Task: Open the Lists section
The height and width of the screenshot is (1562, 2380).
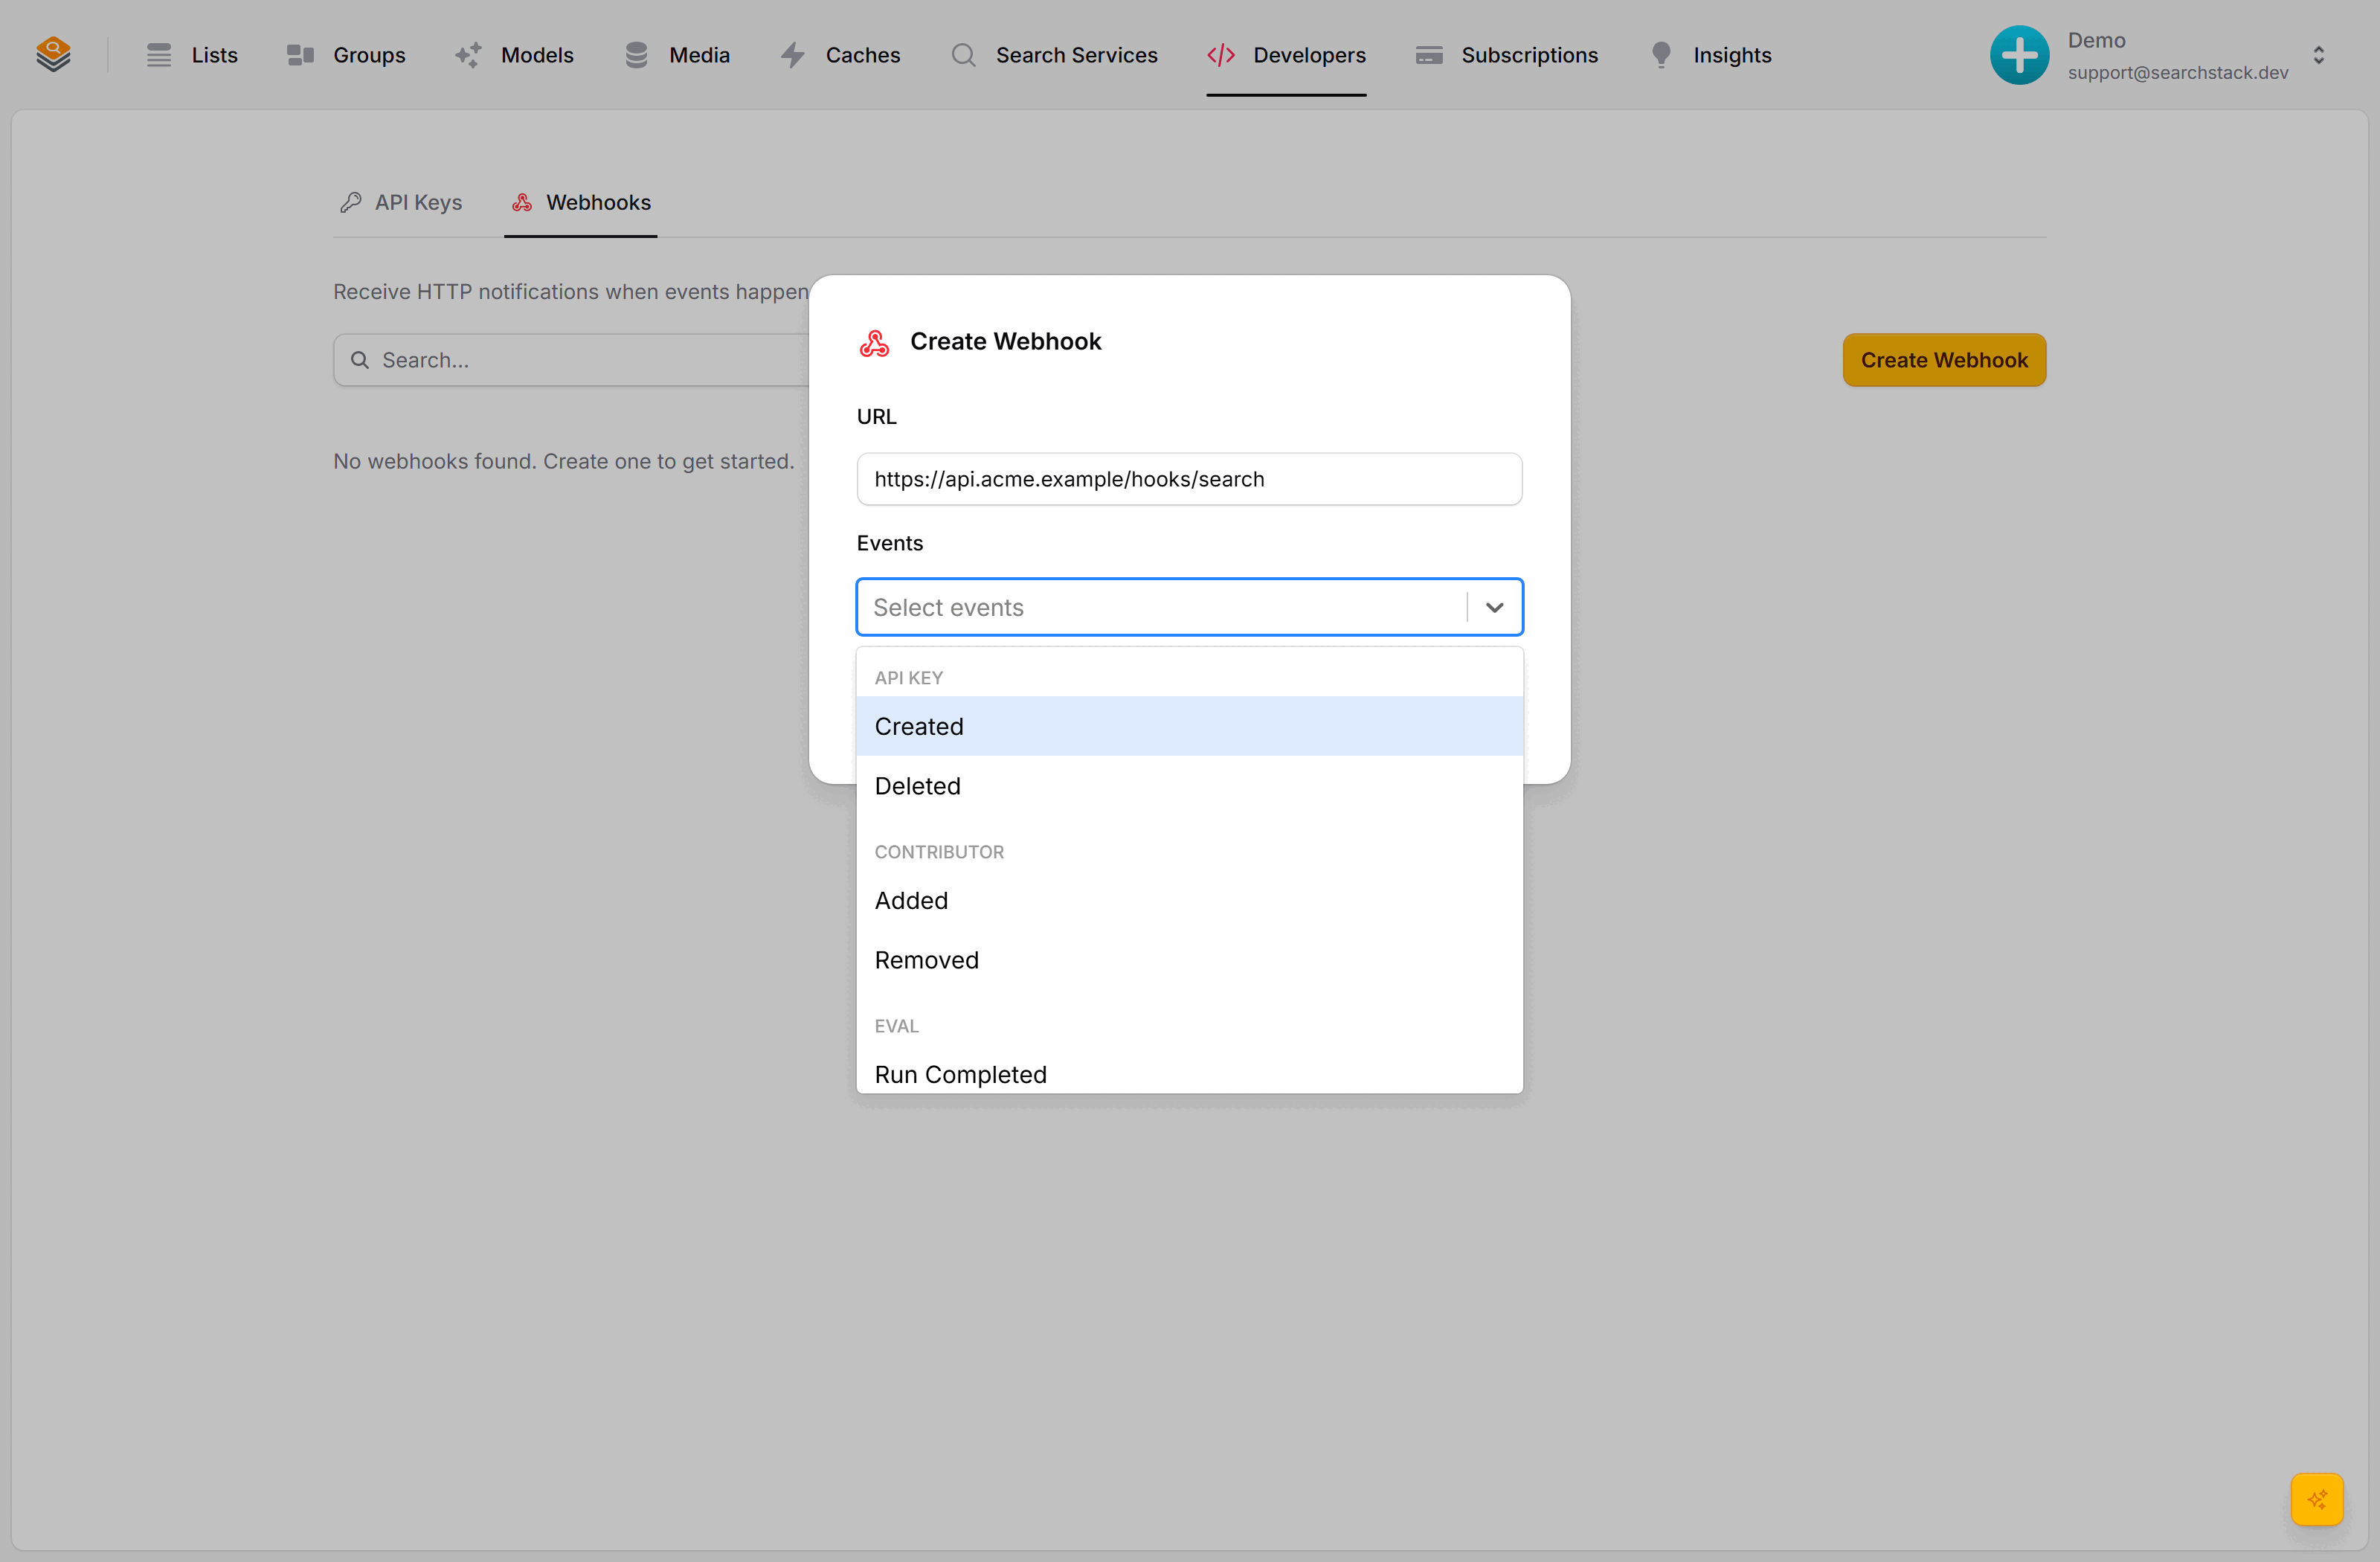Action: click(192, 55)
